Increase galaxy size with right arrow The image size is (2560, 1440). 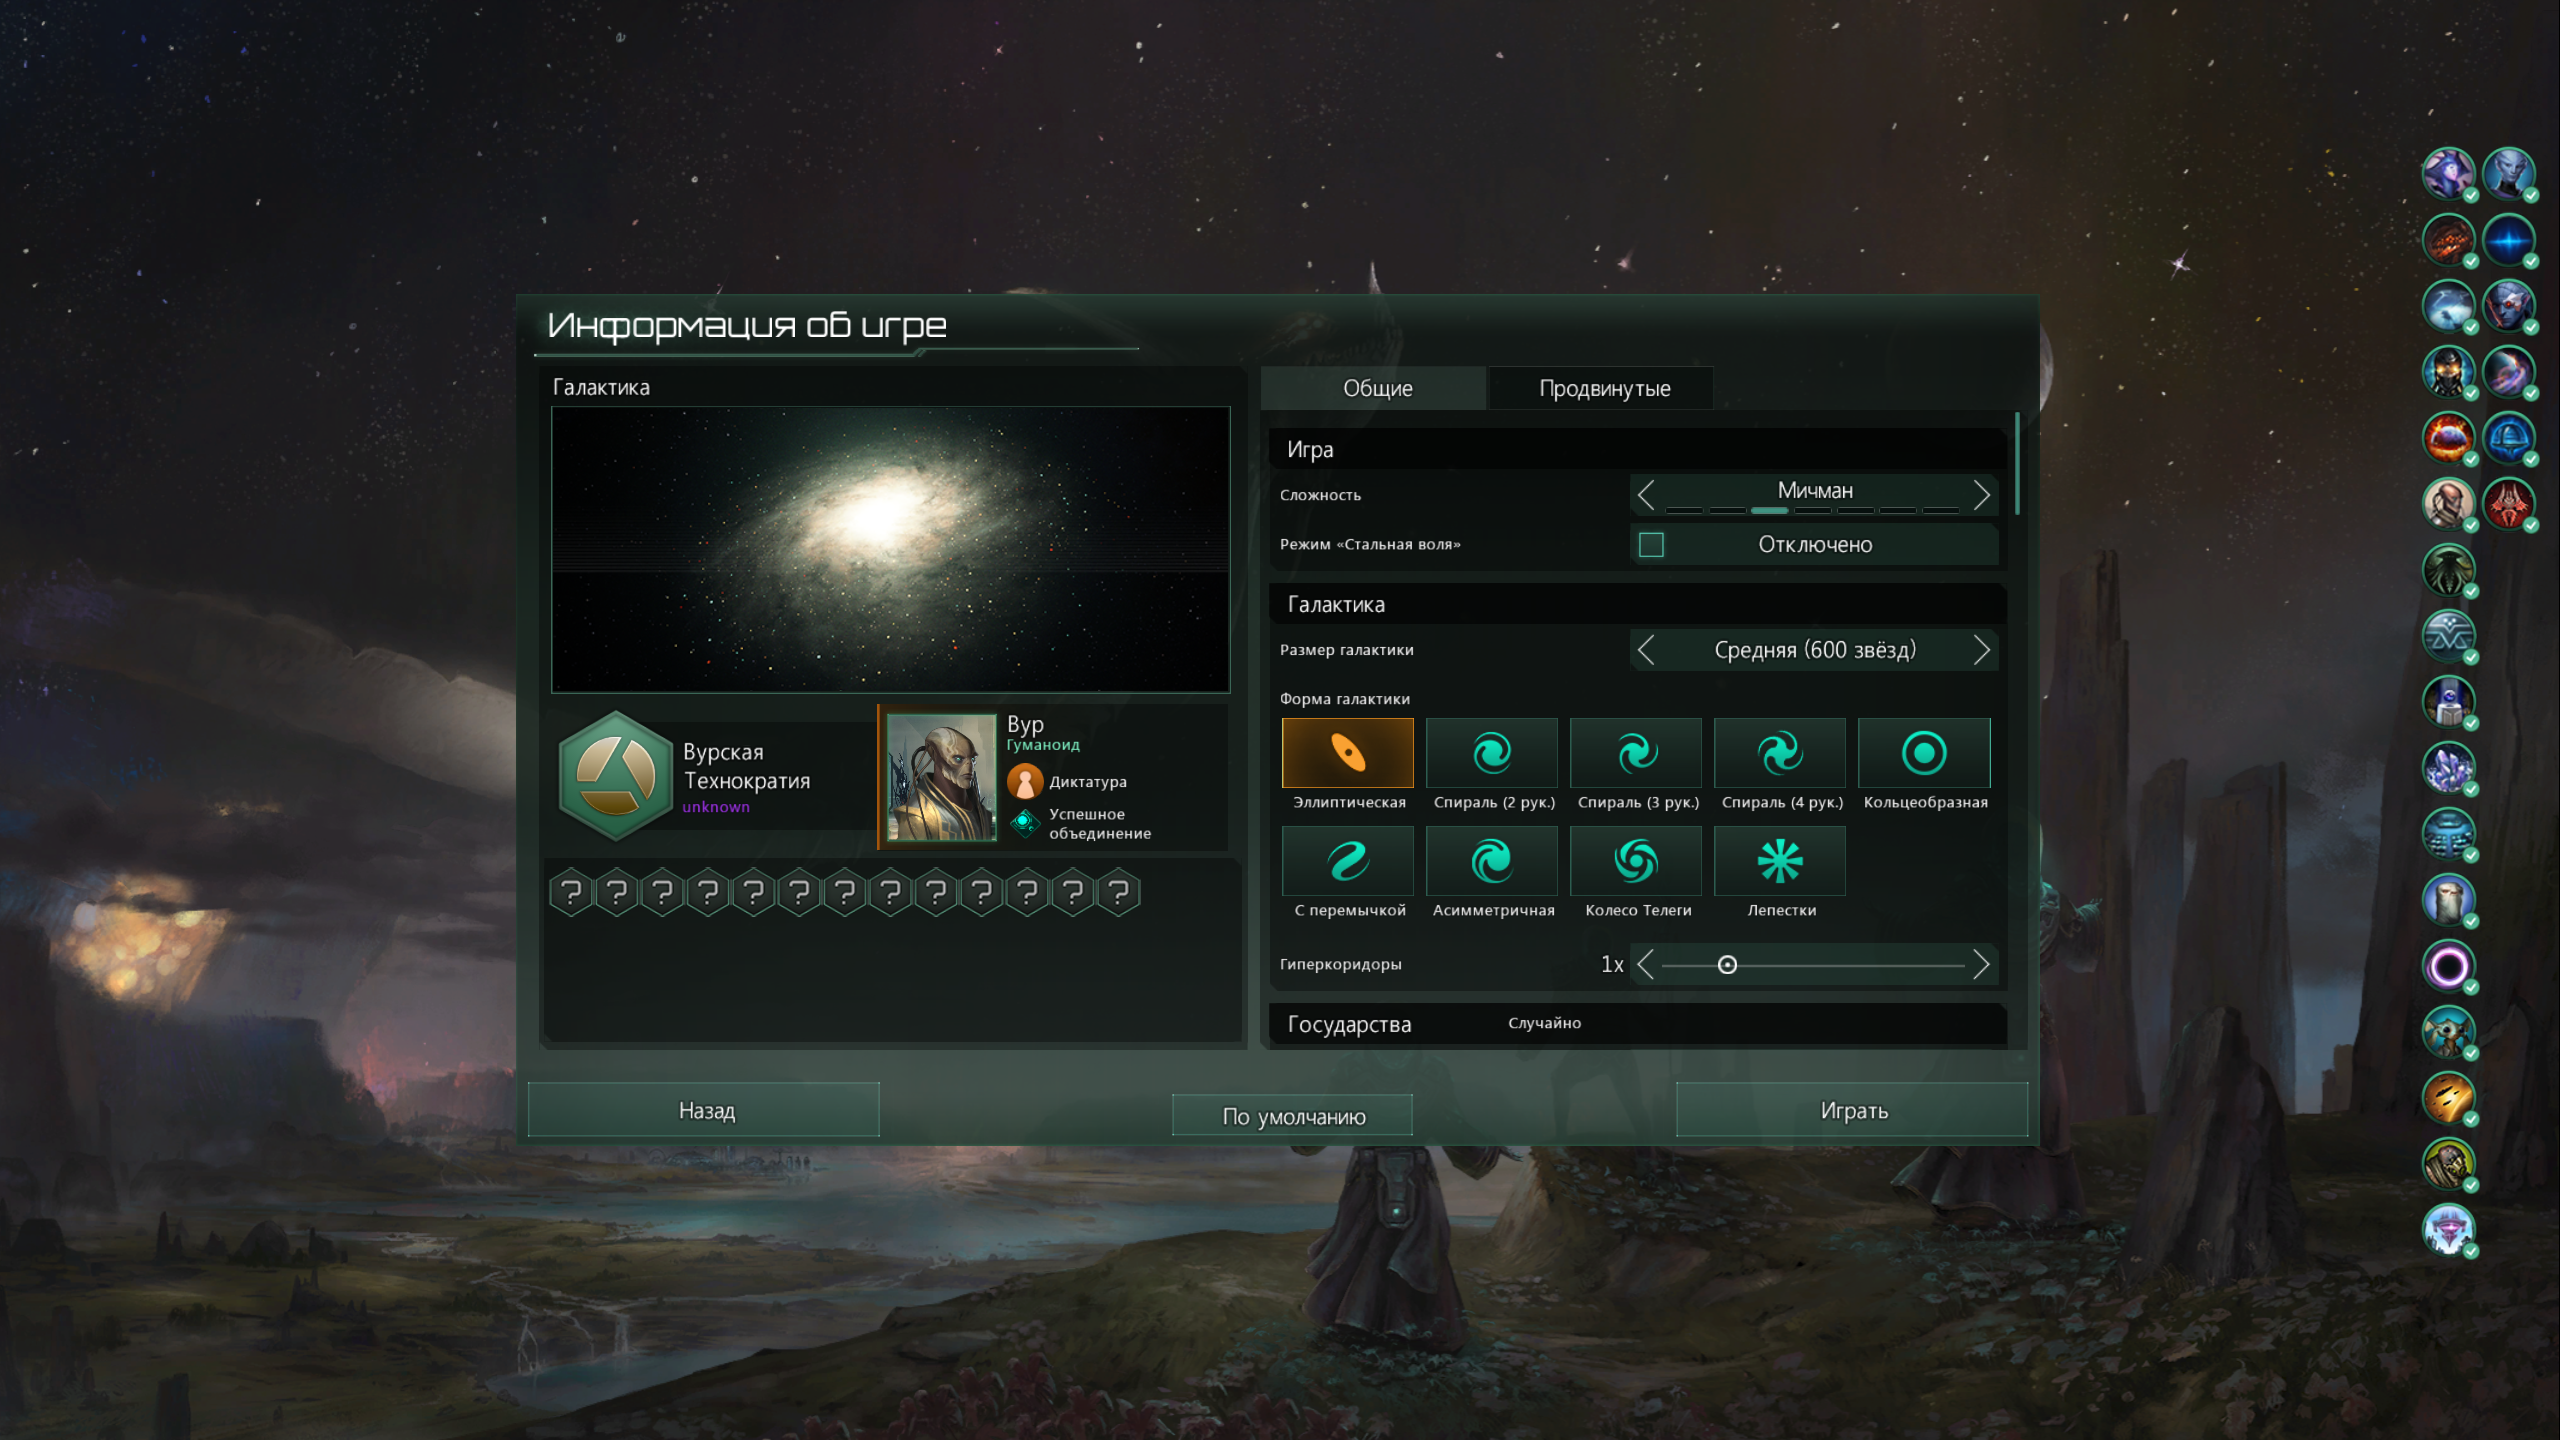point(1981,650)
